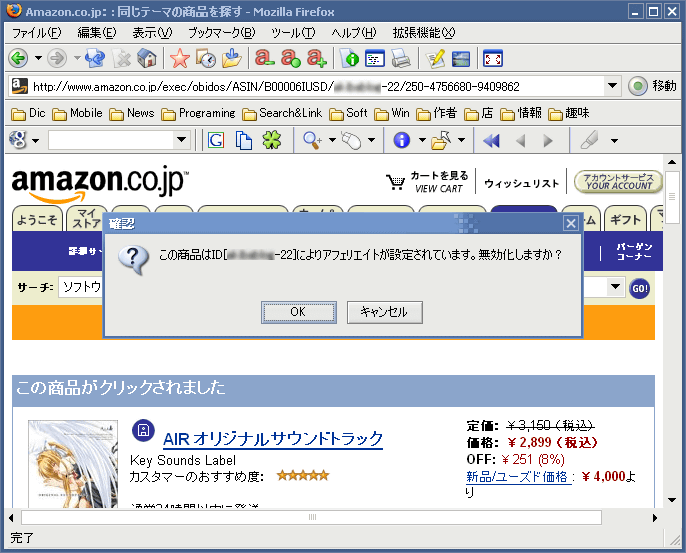Open the Mobile bookmark folder
The width and height of the screenshot is (686, 553).
pos(77,113)
